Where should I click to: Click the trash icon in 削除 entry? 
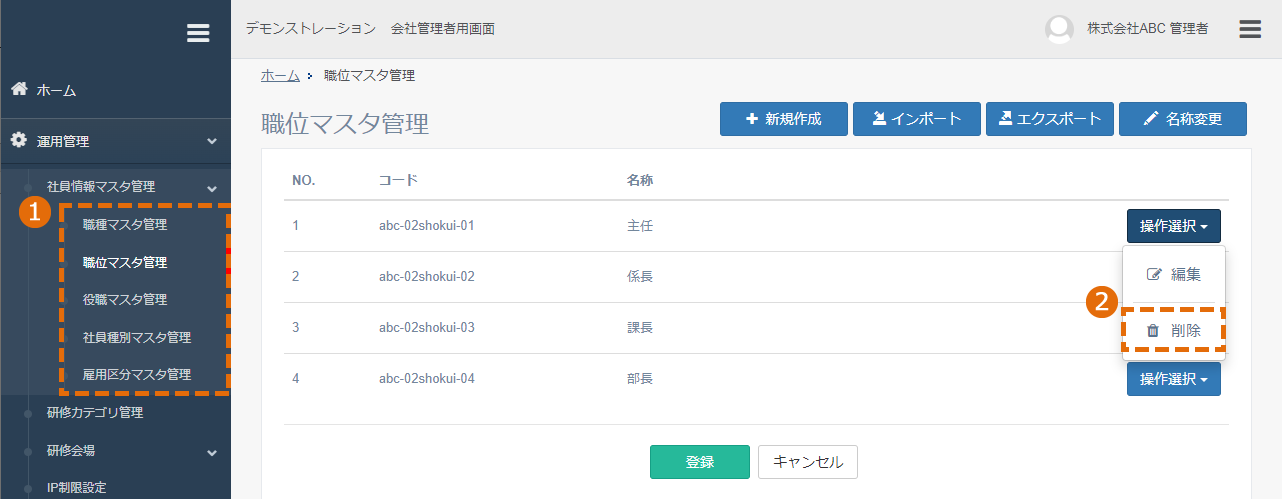tap(1152, 330)
